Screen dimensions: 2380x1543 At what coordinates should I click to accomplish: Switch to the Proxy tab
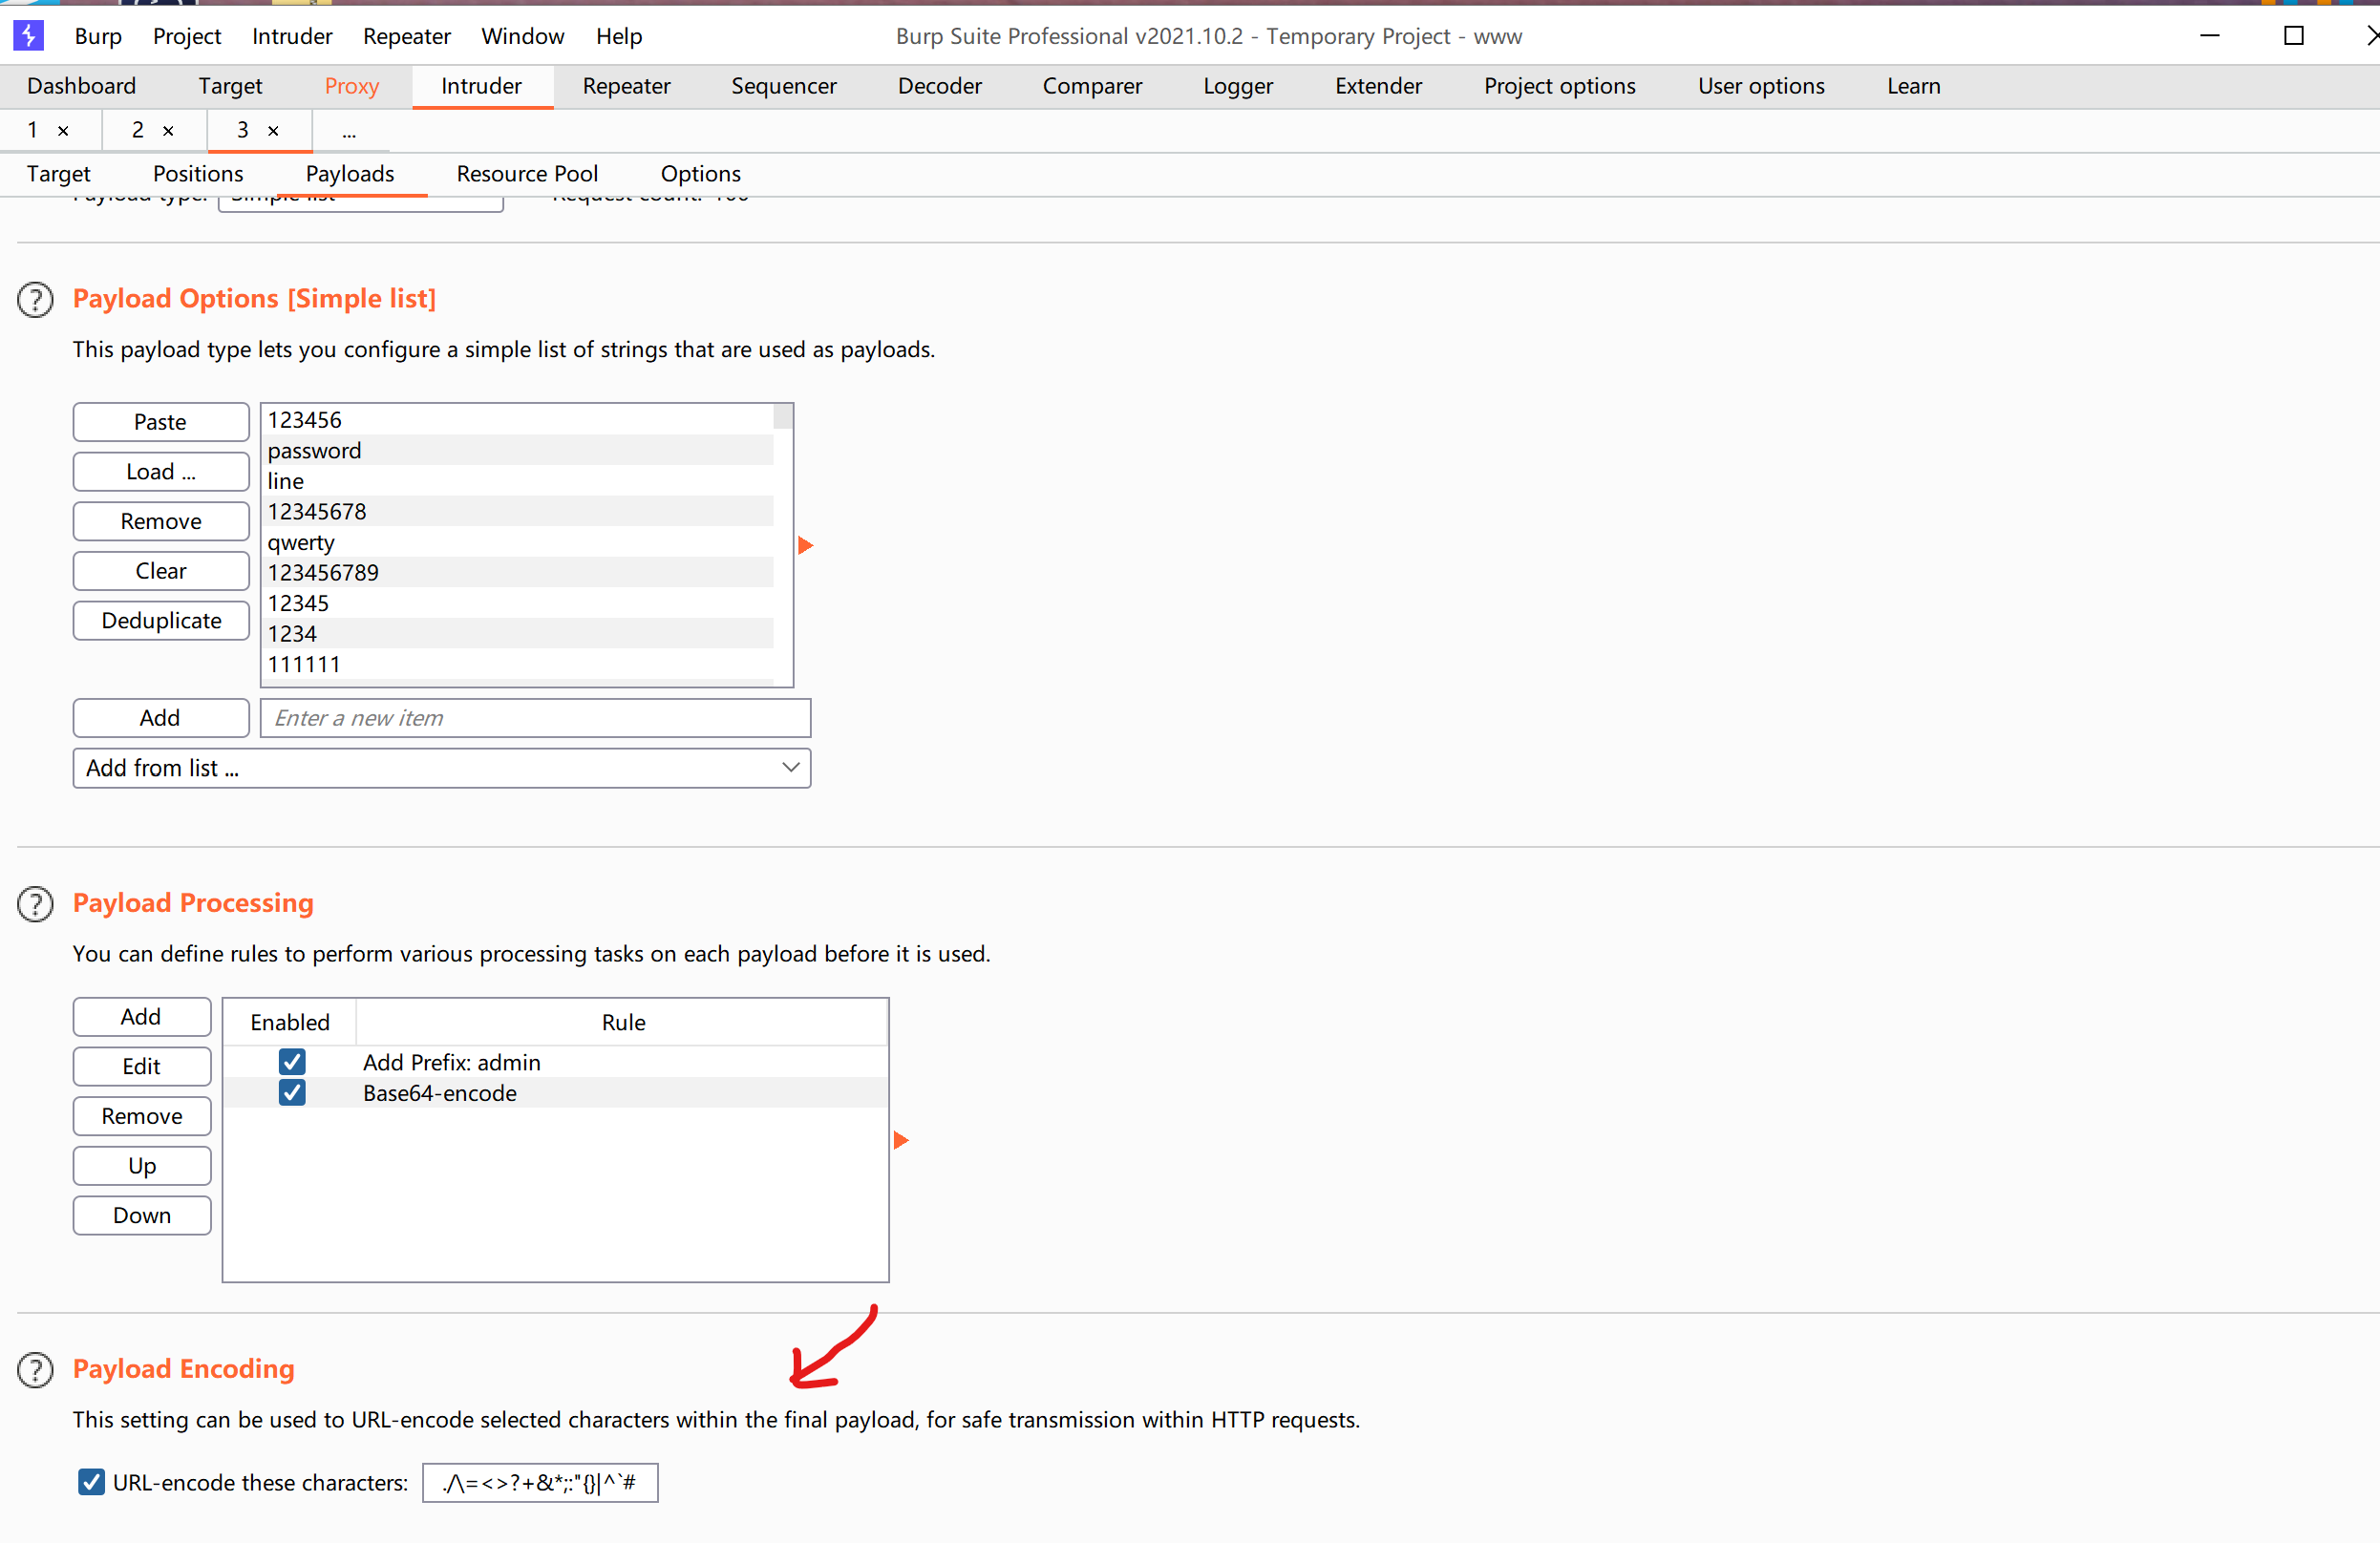coord(352,86)
